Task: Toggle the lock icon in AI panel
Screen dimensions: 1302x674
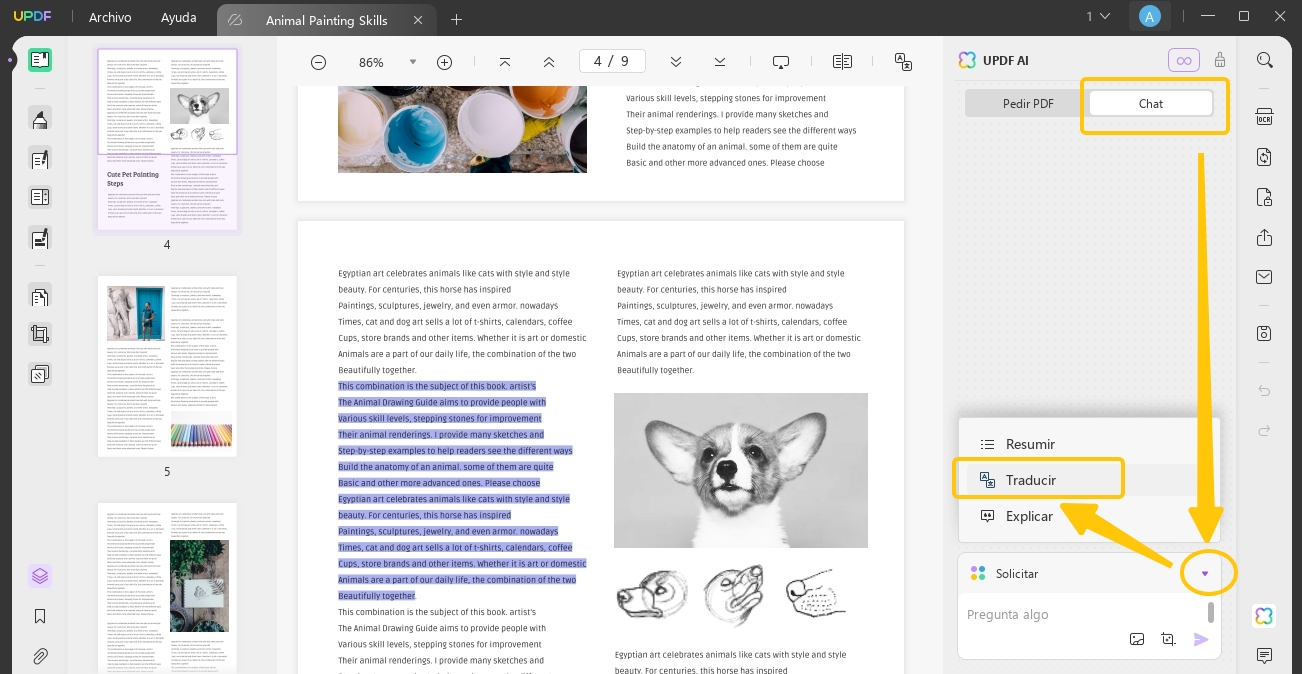Action: click(x=1219, y=60)
